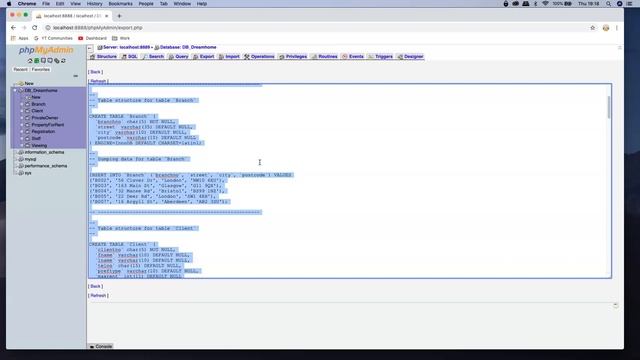640x360 pixels.
Task: Open Notification Center icon
Action: pos(629,4)
